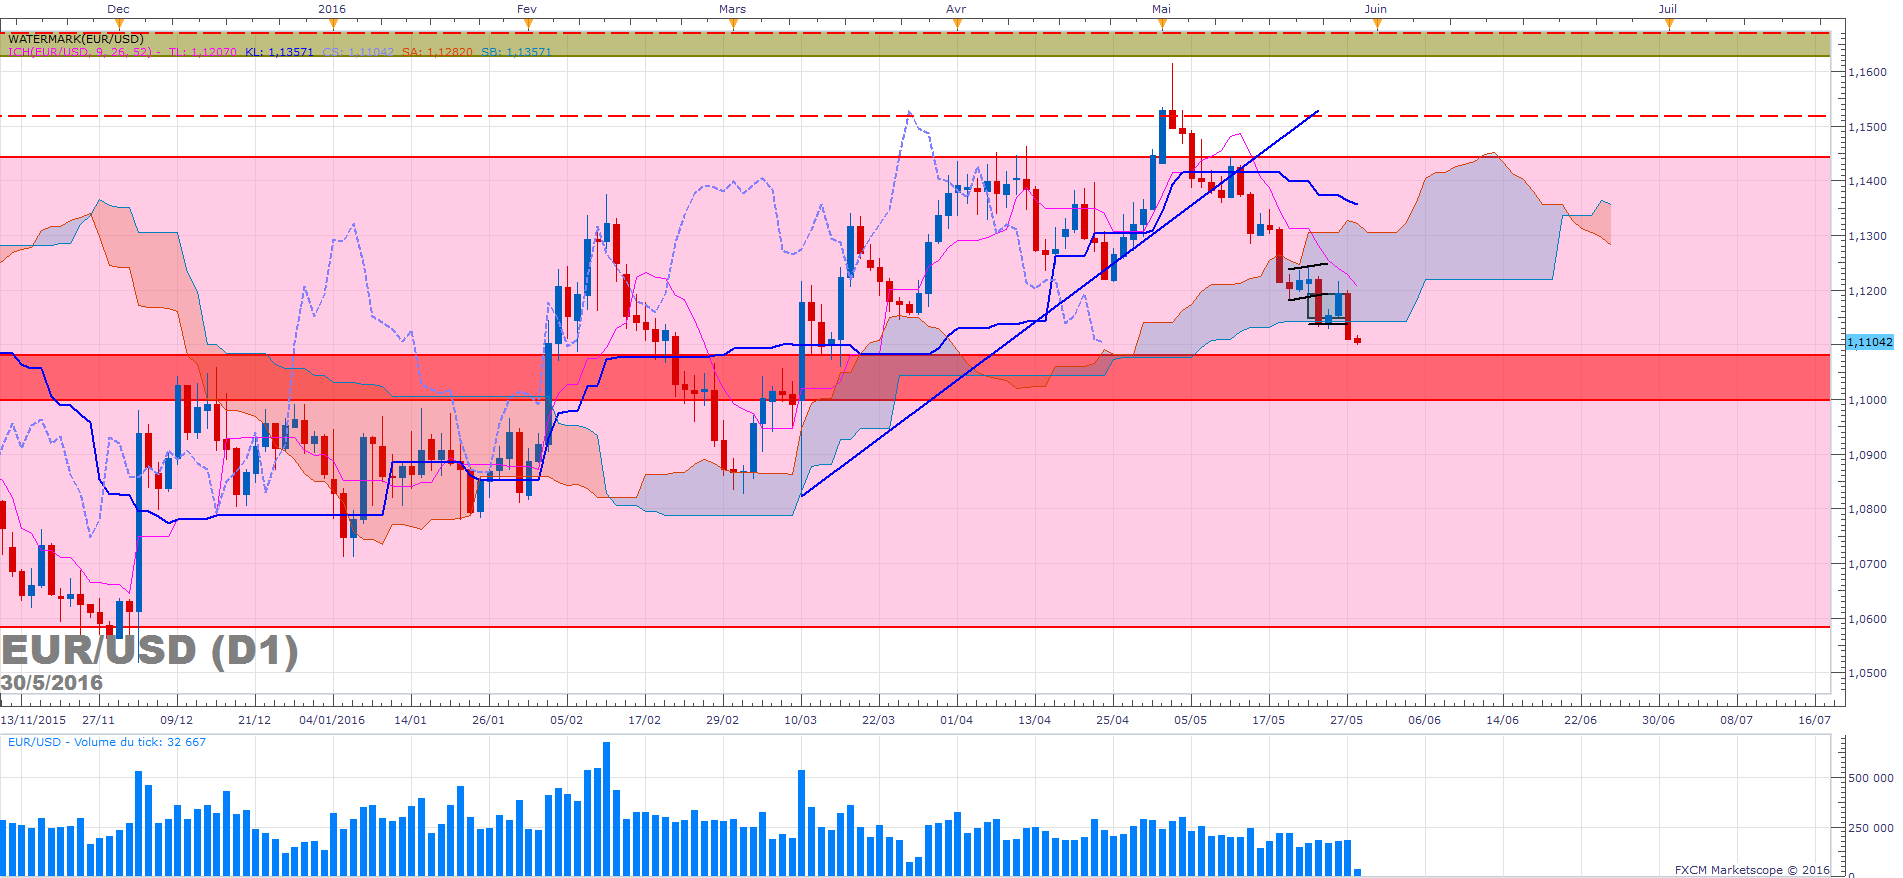The width and height of the screenshot is (1903, 878).
Task: Click the KL: 1,13571 value label
Action: [x=279, y=52]
